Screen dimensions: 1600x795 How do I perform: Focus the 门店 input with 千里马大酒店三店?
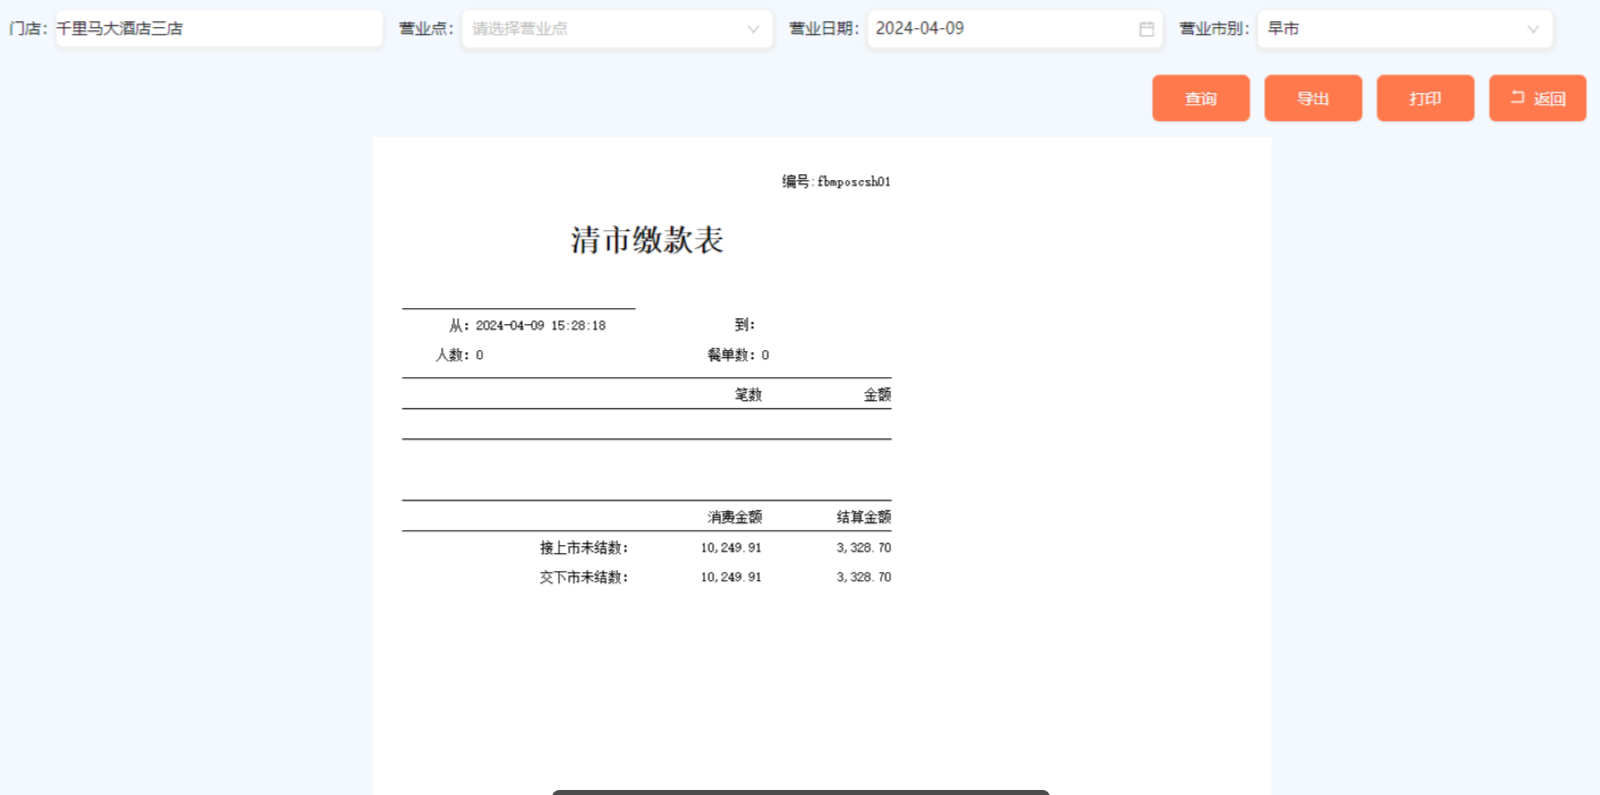218,29
